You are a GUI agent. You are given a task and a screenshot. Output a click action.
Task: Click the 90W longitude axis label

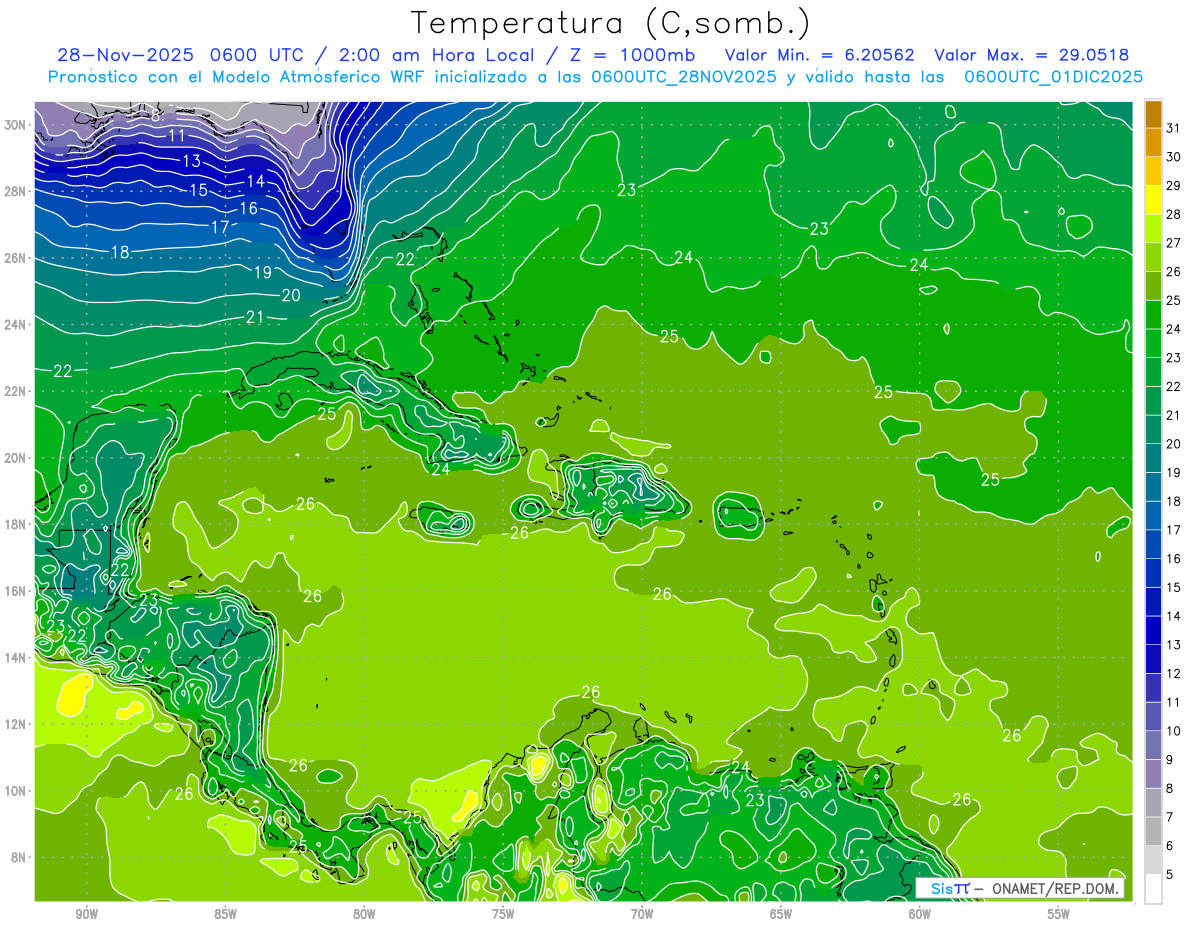click(x=86, y=914)
